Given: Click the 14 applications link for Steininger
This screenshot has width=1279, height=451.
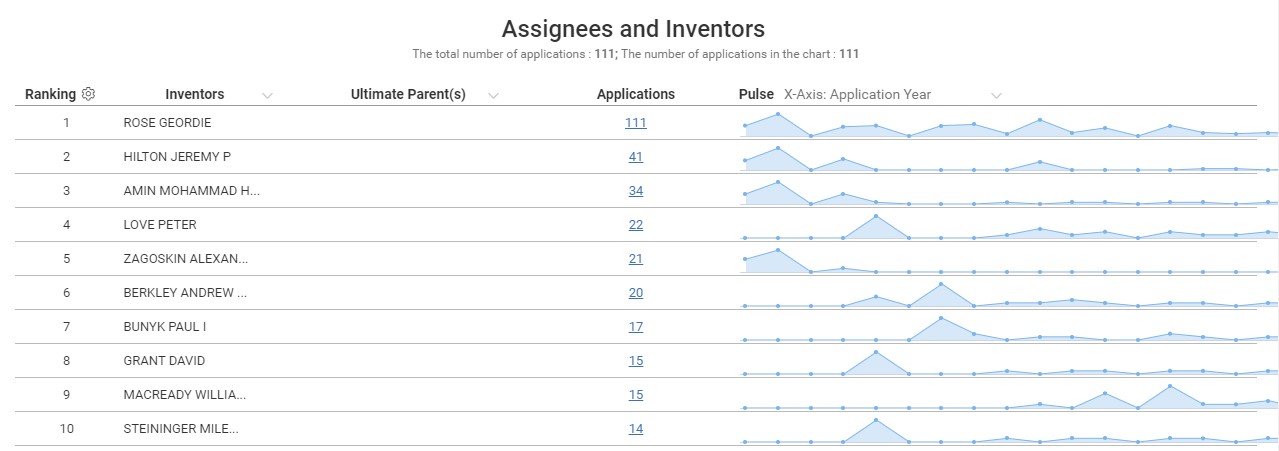Looking at the screenshot, I should coord(636,429).
